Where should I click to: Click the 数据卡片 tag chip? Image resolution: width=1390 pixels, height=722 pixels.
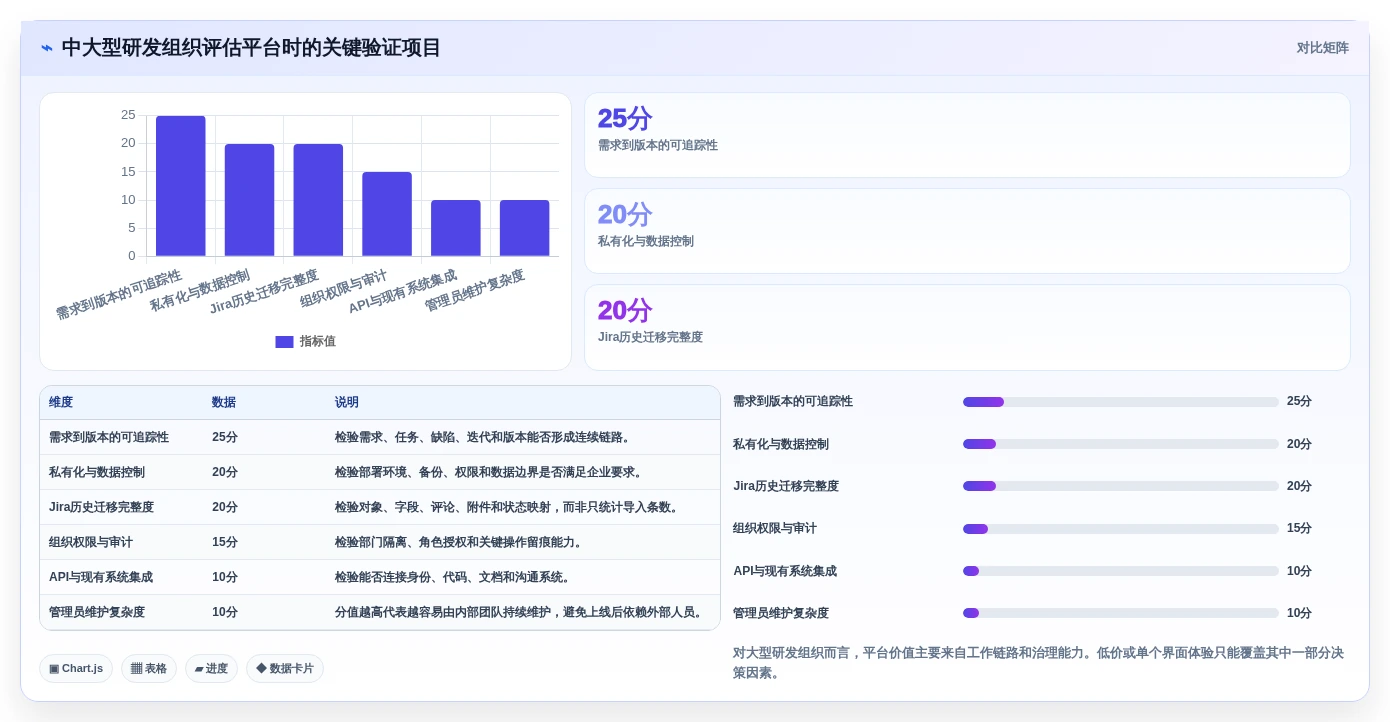click(285, 669)
